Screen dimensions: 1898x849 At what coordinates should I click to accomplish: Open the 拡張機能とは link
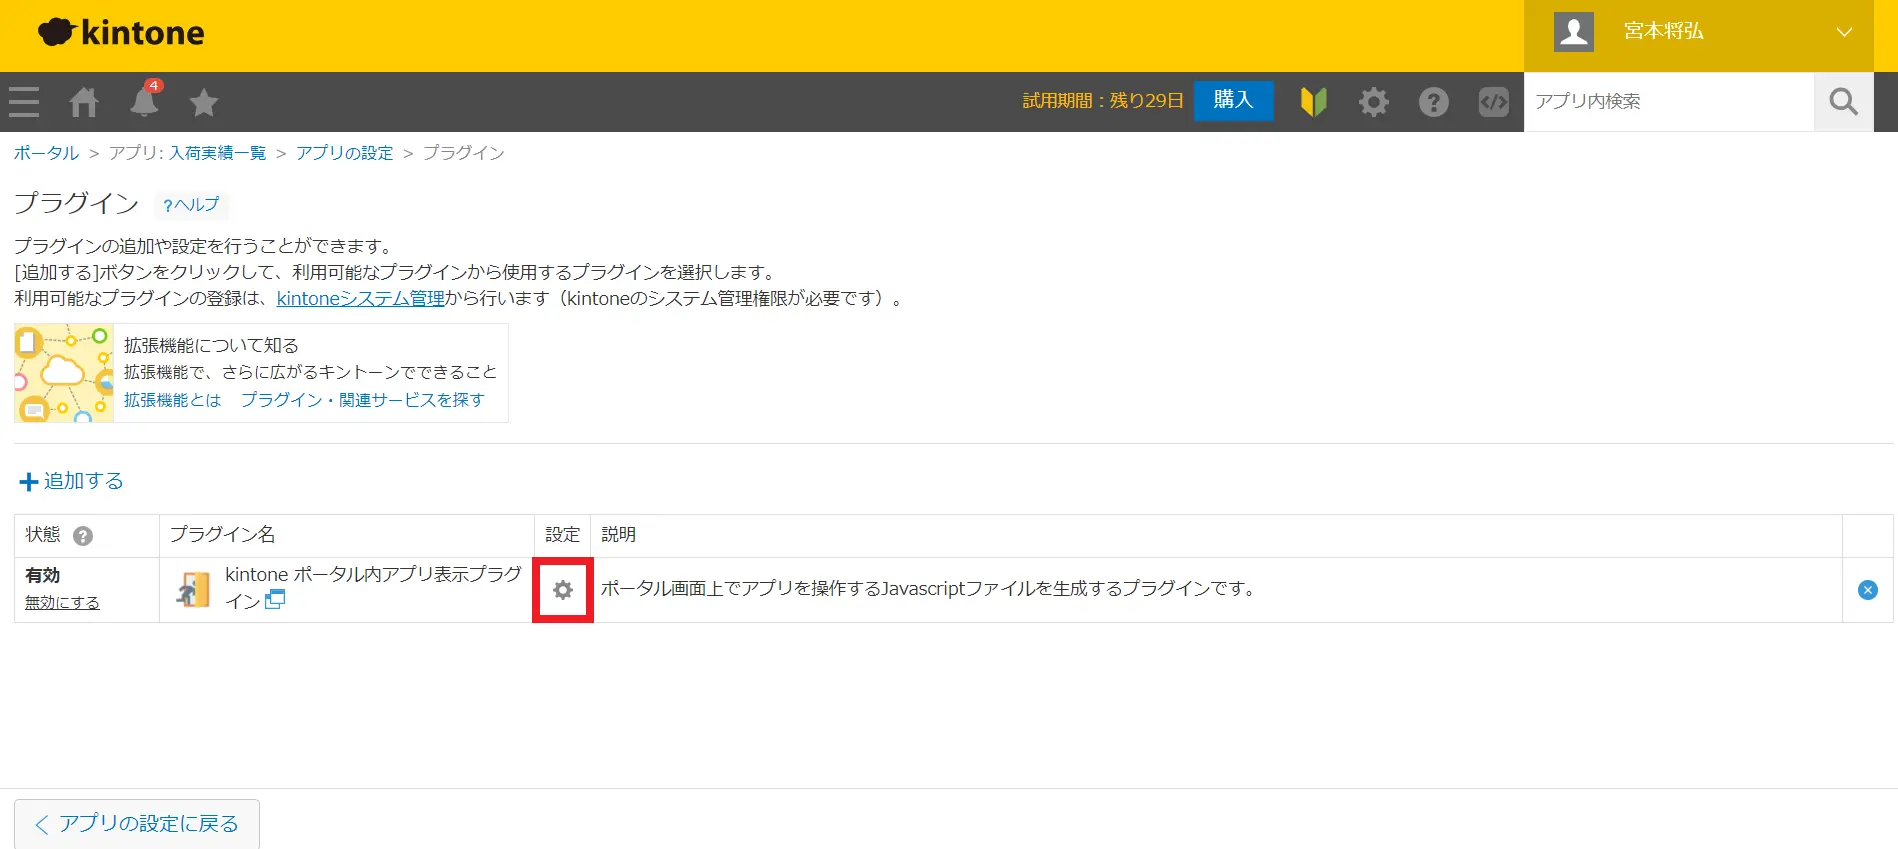pyautogui.click(x=172, y=400)
